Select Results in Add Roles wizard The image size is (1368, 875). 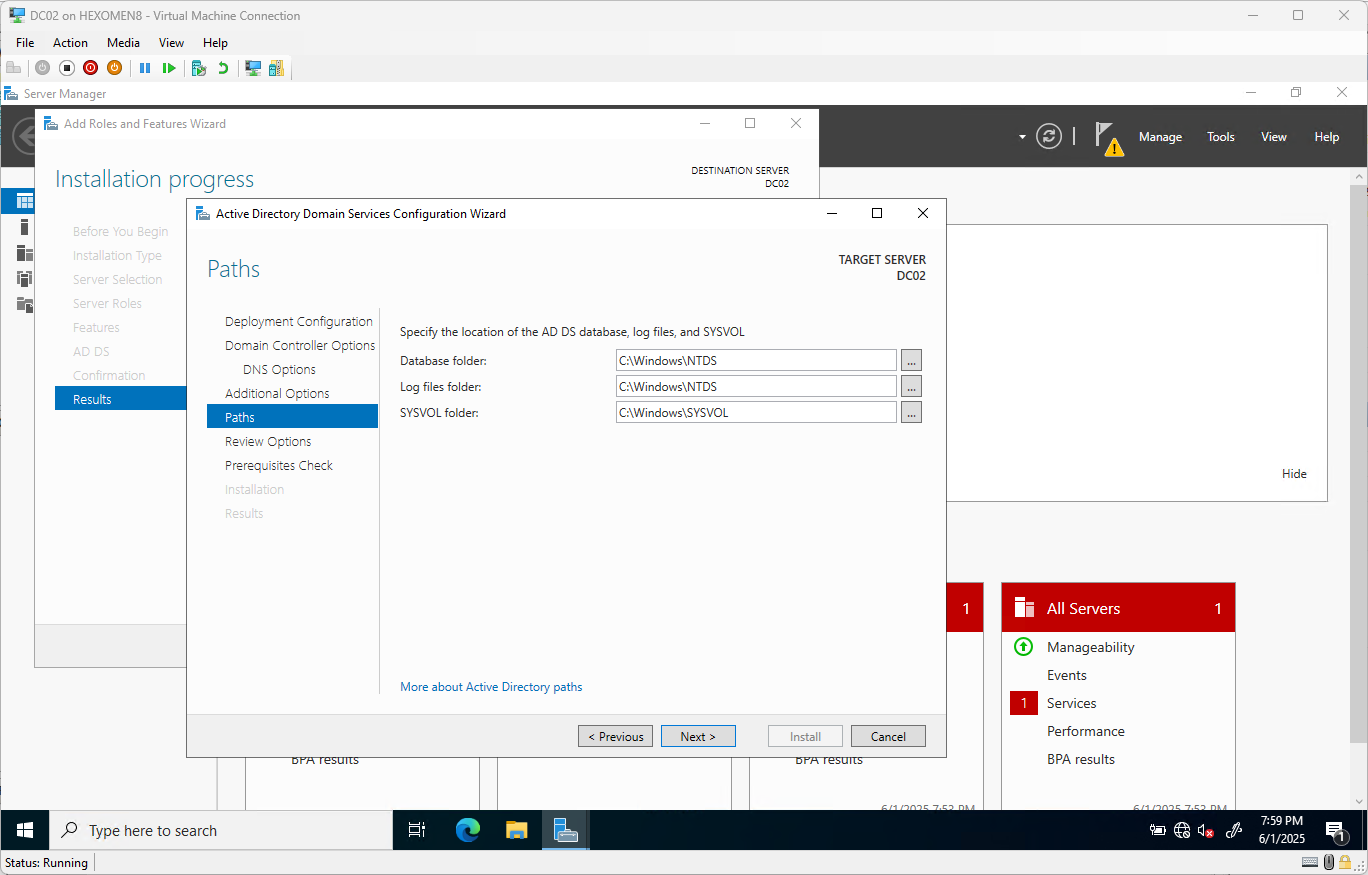point(121,399)
